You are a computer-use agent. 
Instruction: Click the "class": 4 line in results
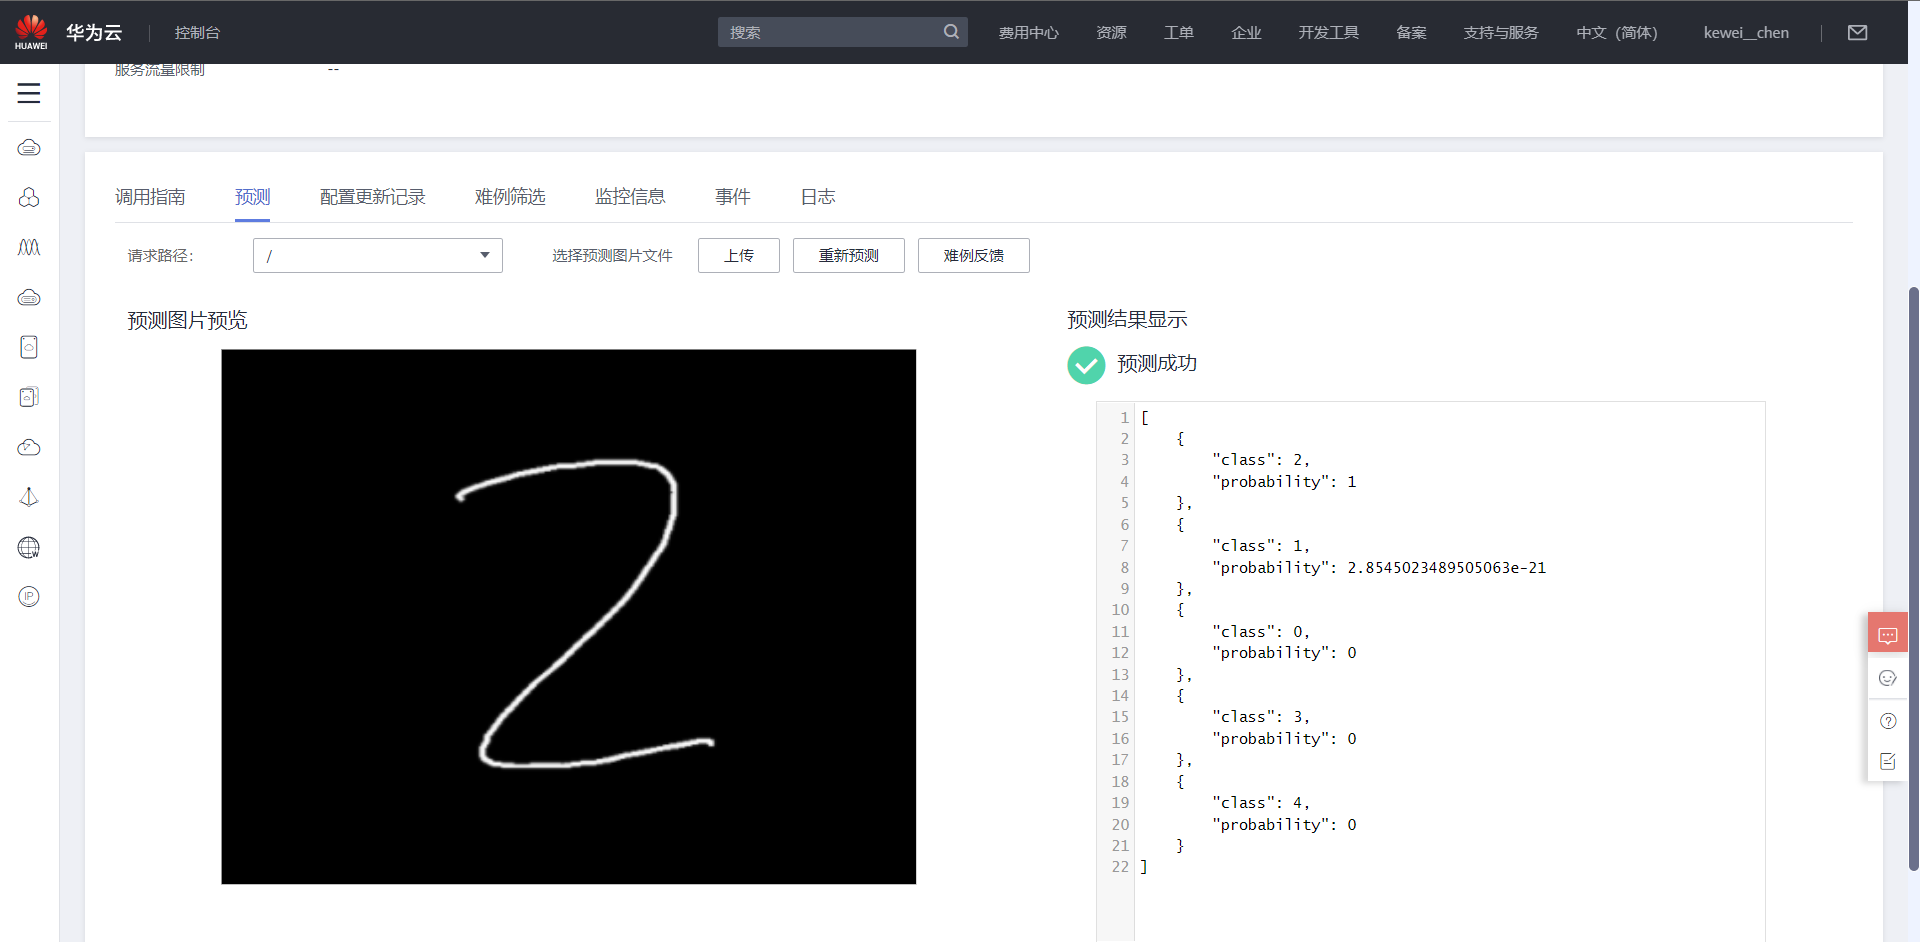coord(1261,803)
